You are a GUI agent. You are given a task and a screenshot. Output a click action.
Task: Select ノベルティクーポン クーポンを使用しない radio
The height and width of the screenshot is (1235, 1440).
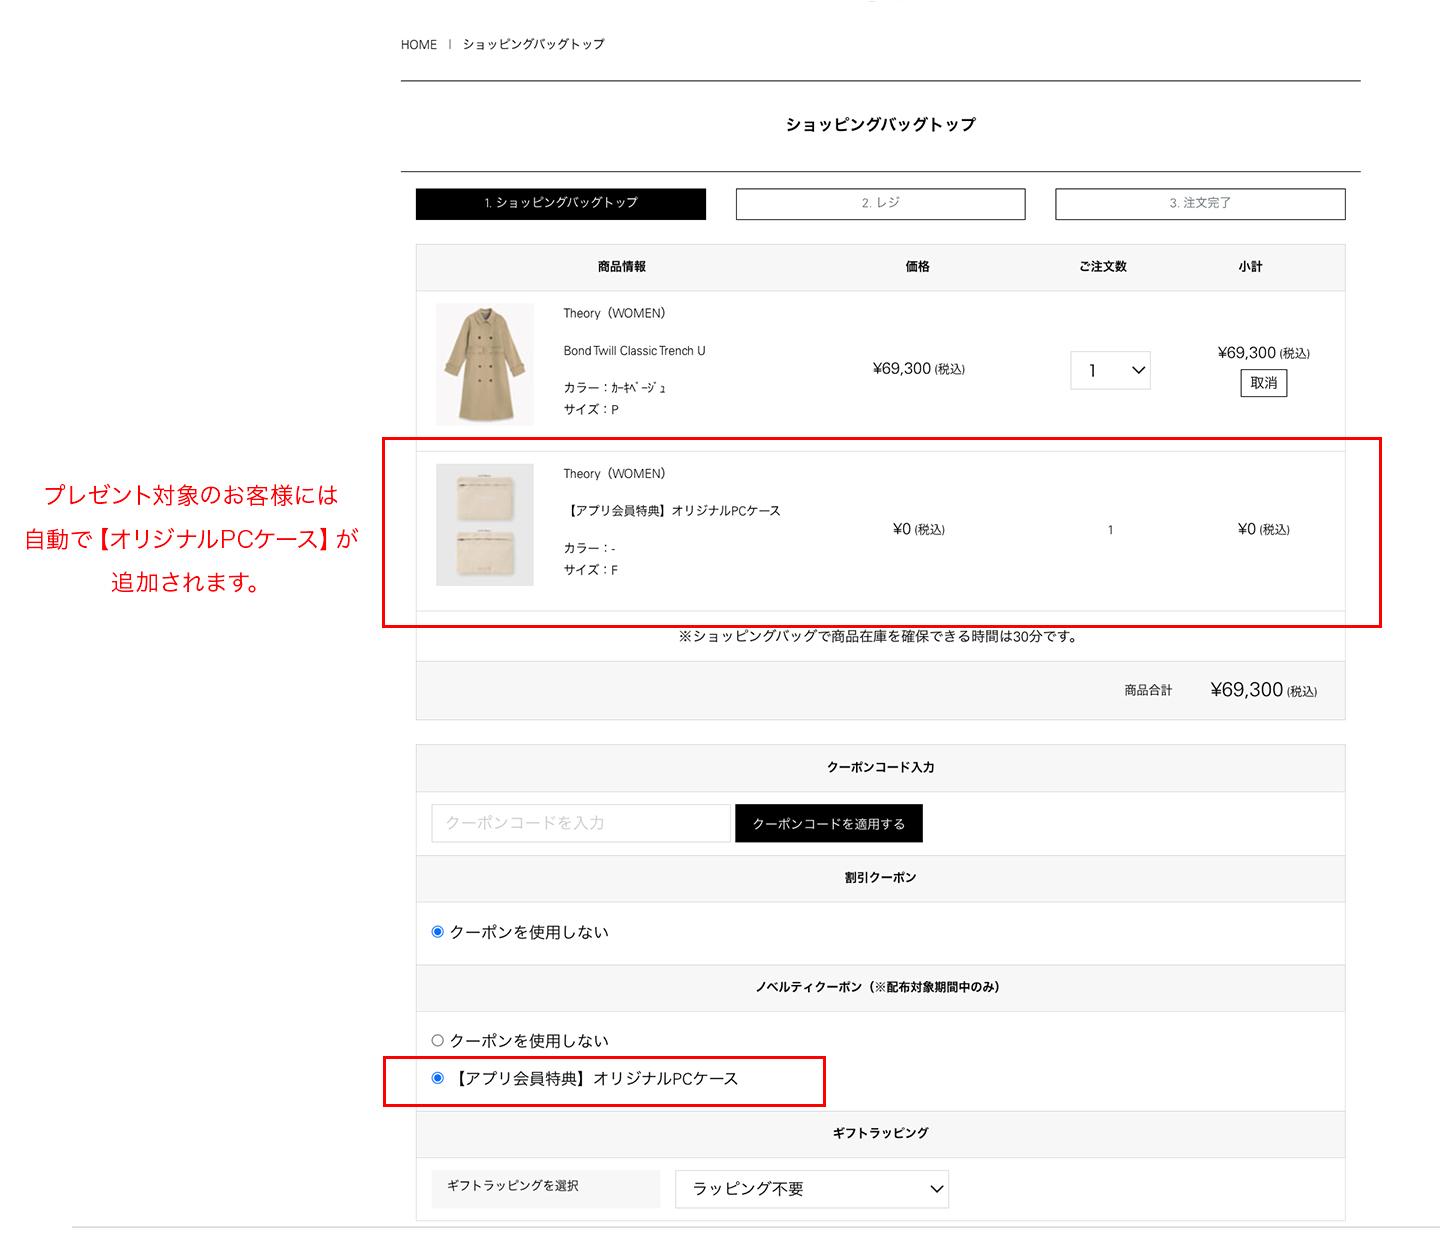[437, 1041]
